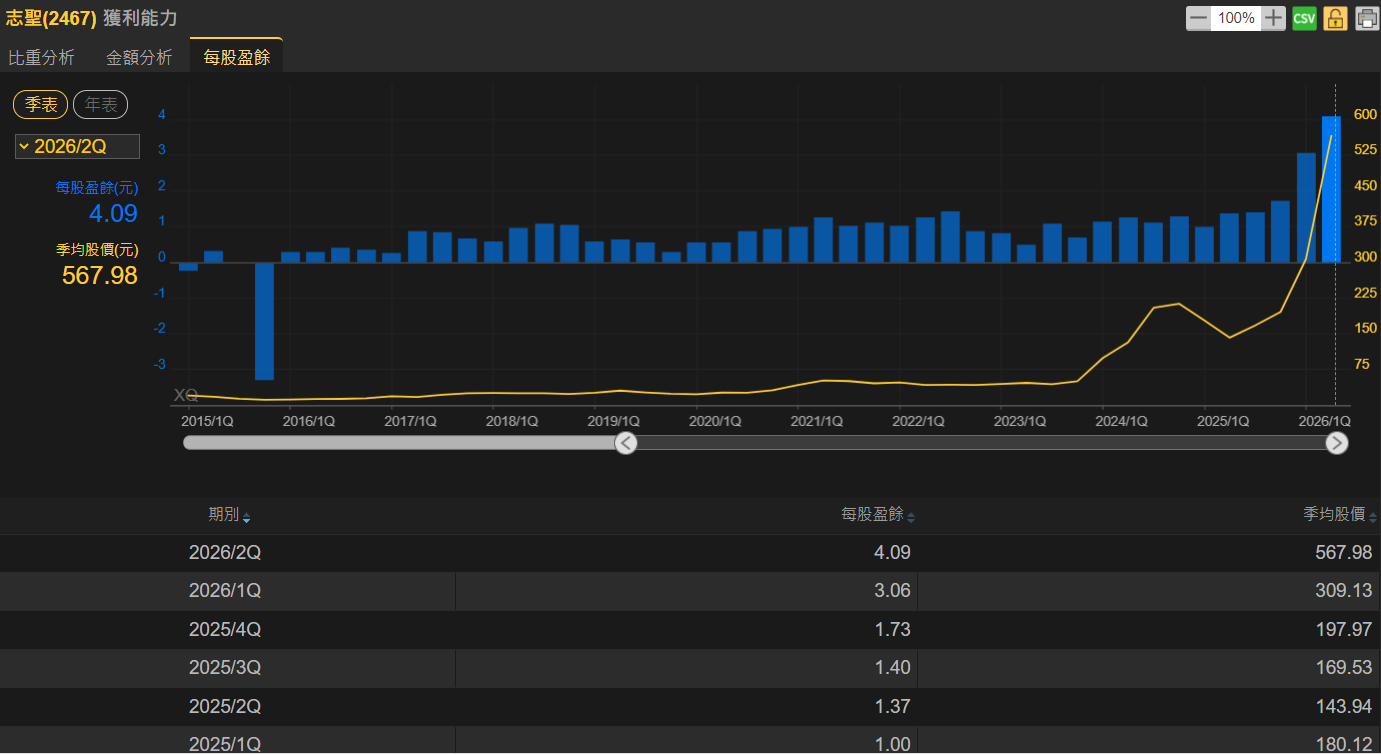The width and height of the screenshot is (1381, 755).
Task: Switch to the 金額分析 tab
Action: (139, 57)
